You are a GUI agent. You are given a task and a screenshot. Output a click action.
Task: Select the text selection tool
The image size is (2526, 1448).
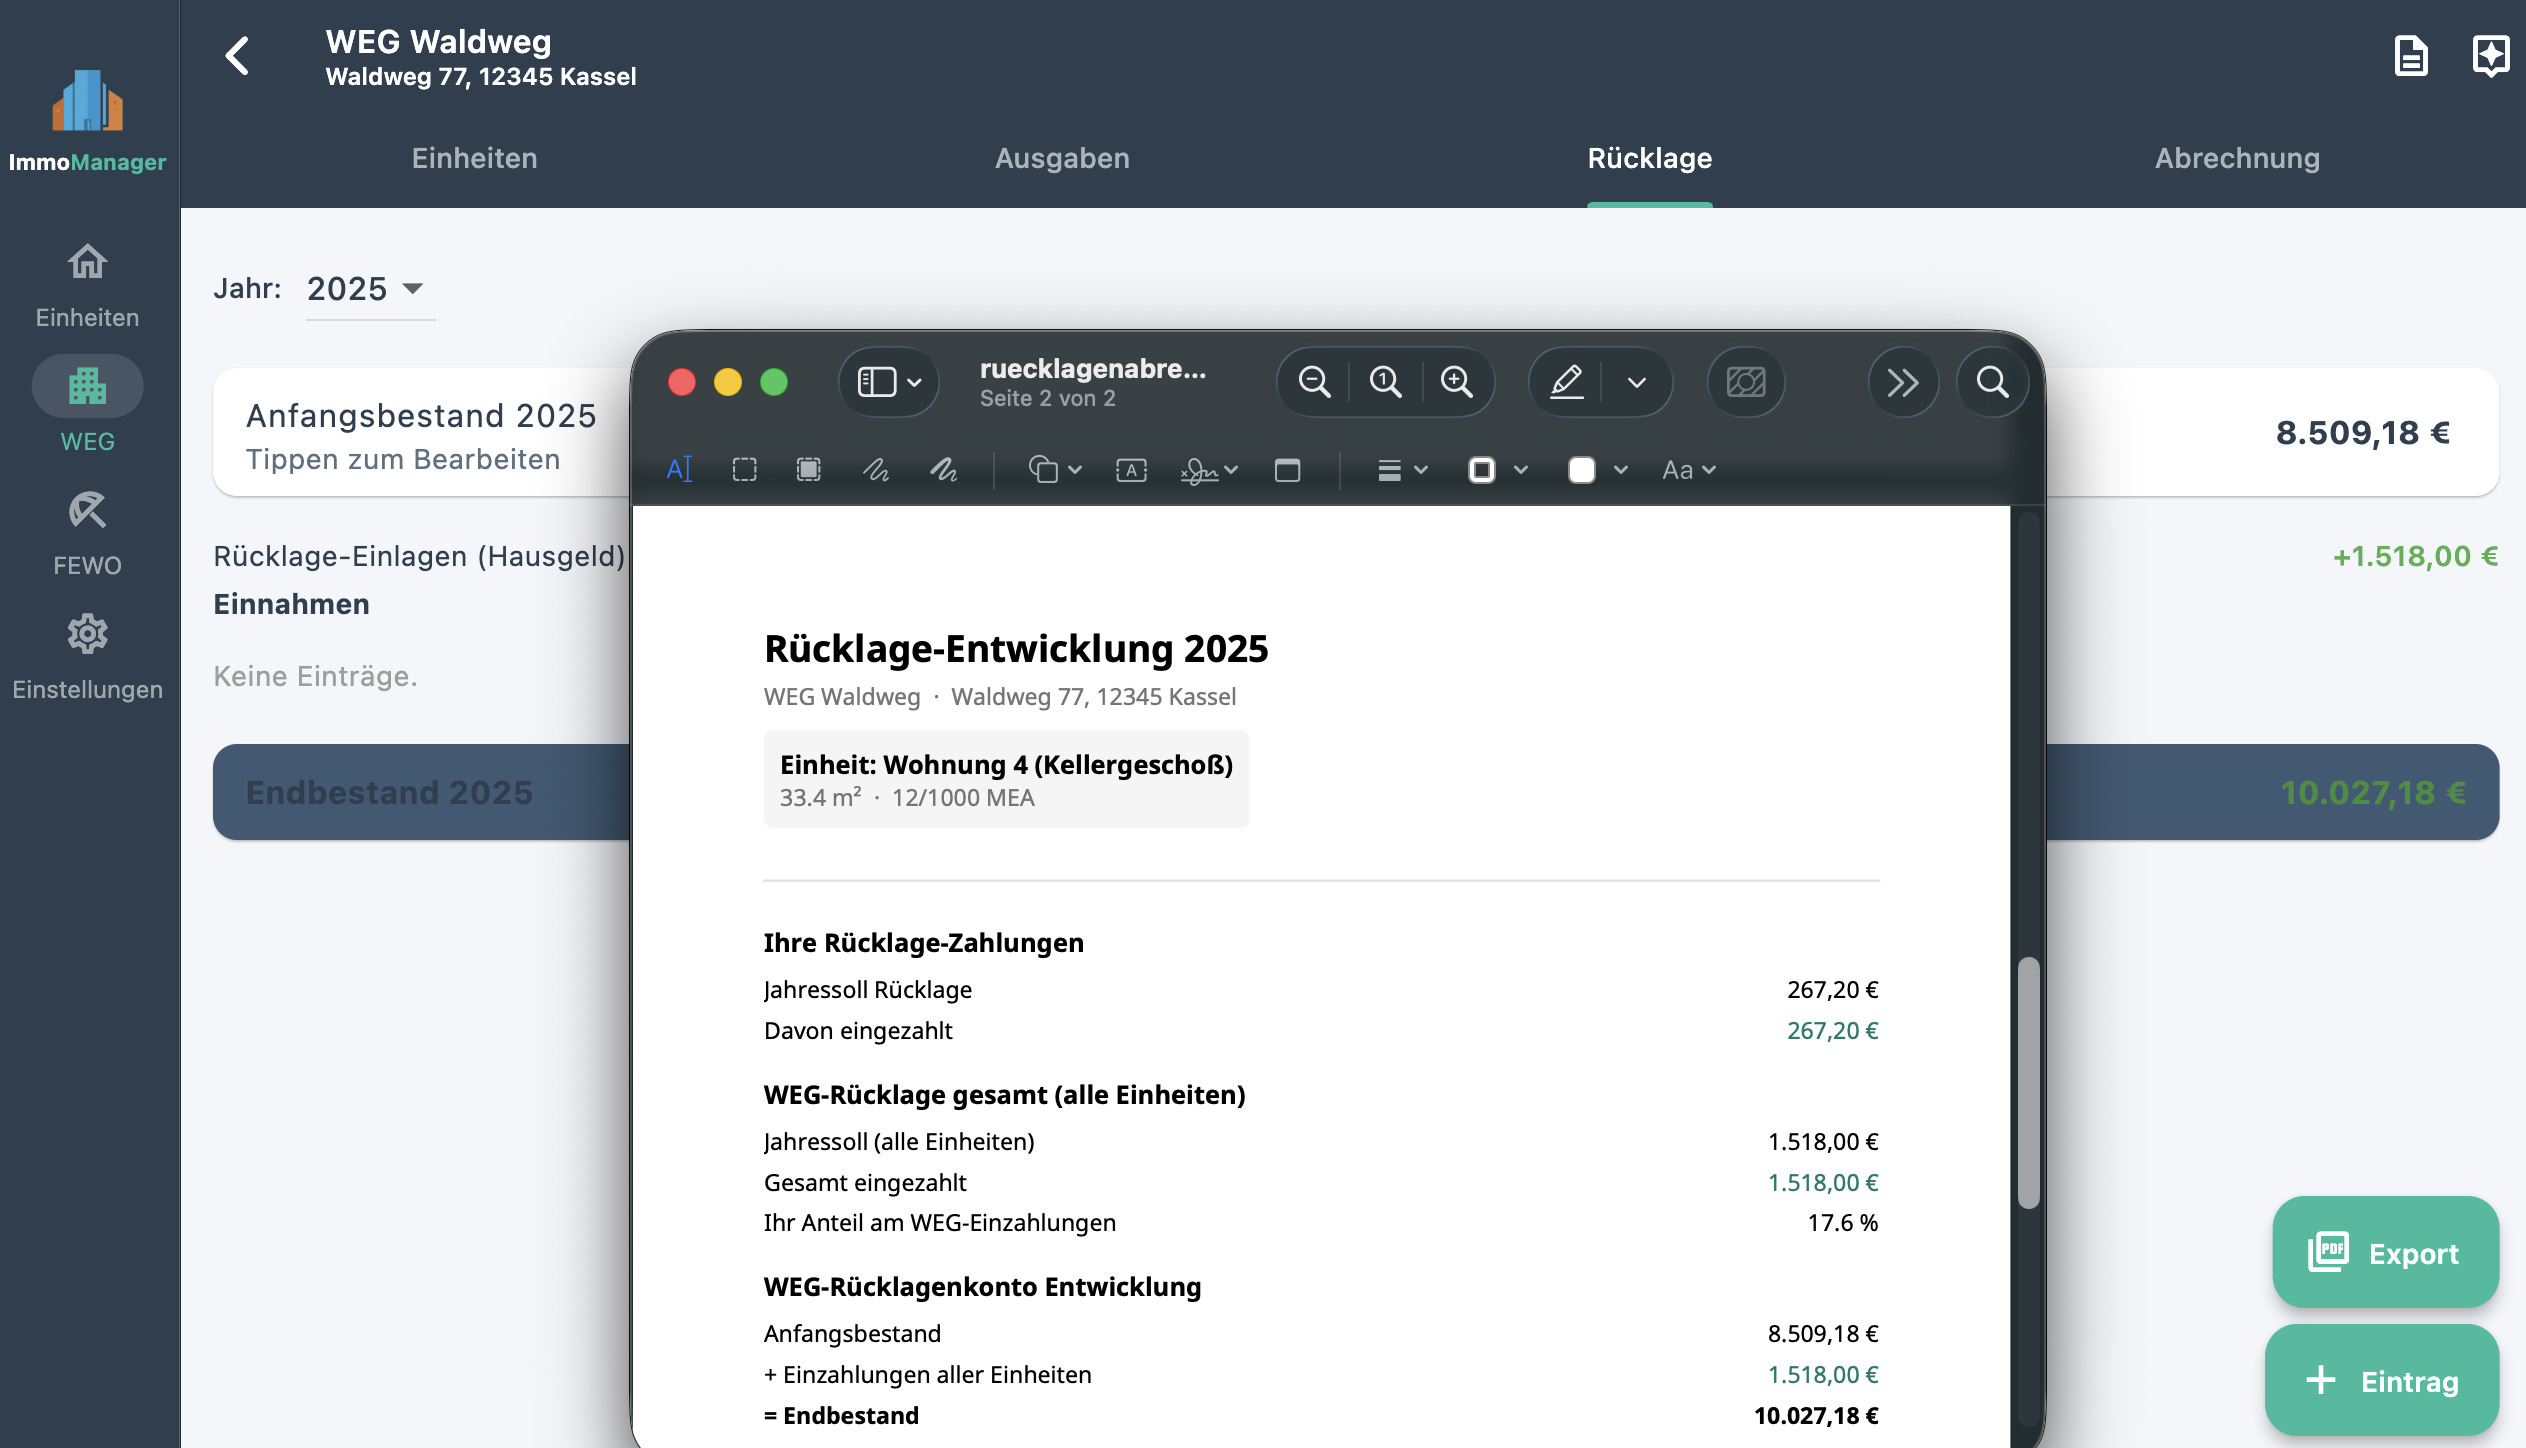coord(679,469)
